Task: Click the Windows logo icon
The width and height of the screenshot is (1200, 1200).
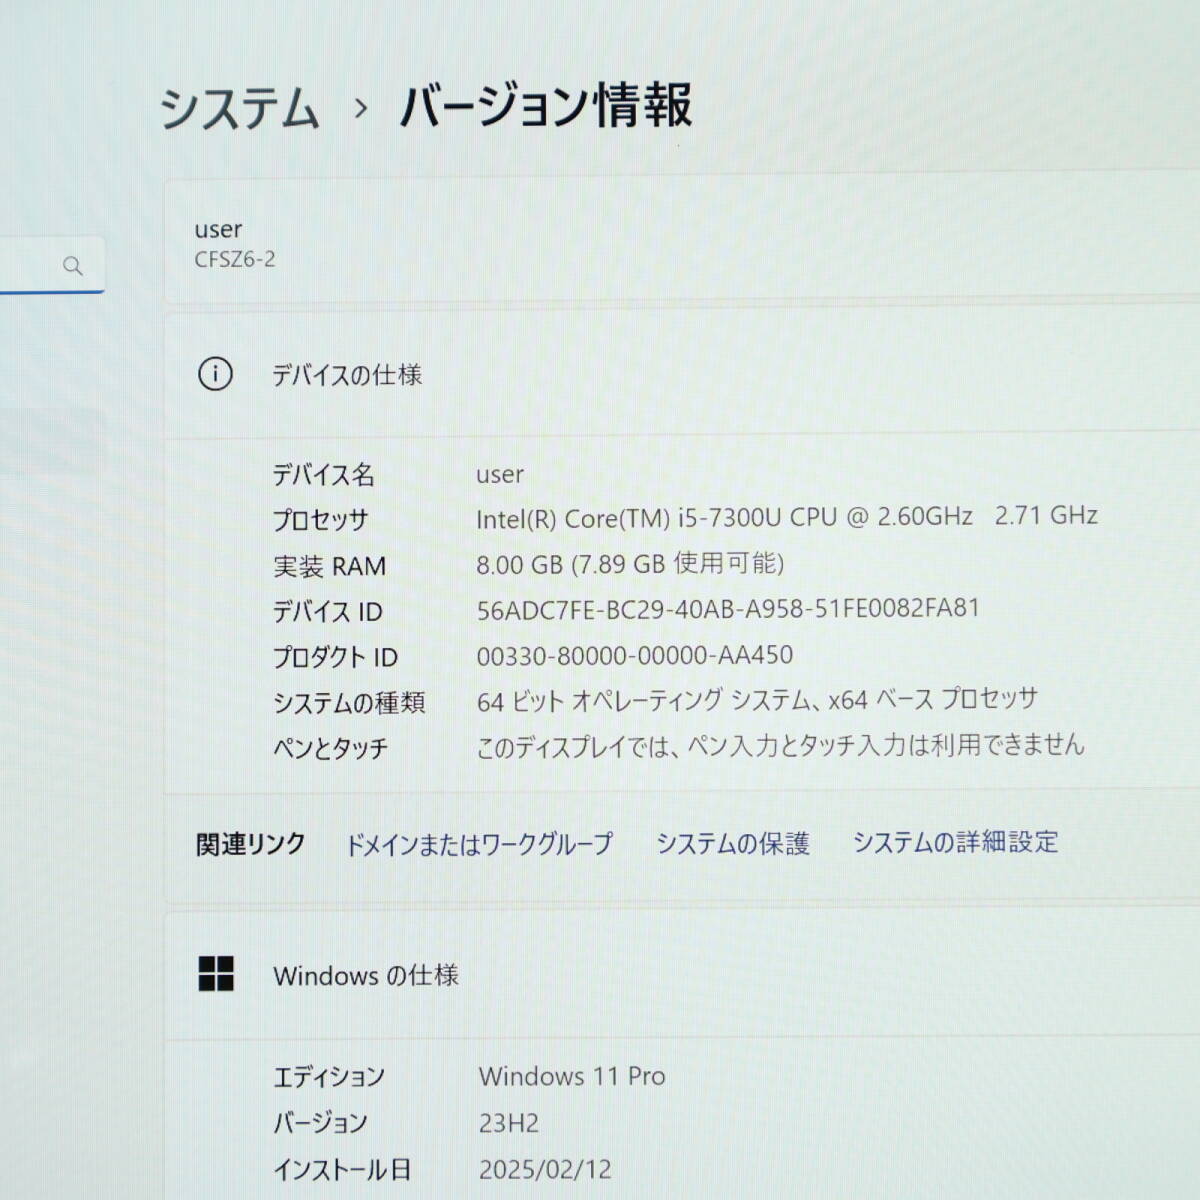Action: click(x=216, y=974)
